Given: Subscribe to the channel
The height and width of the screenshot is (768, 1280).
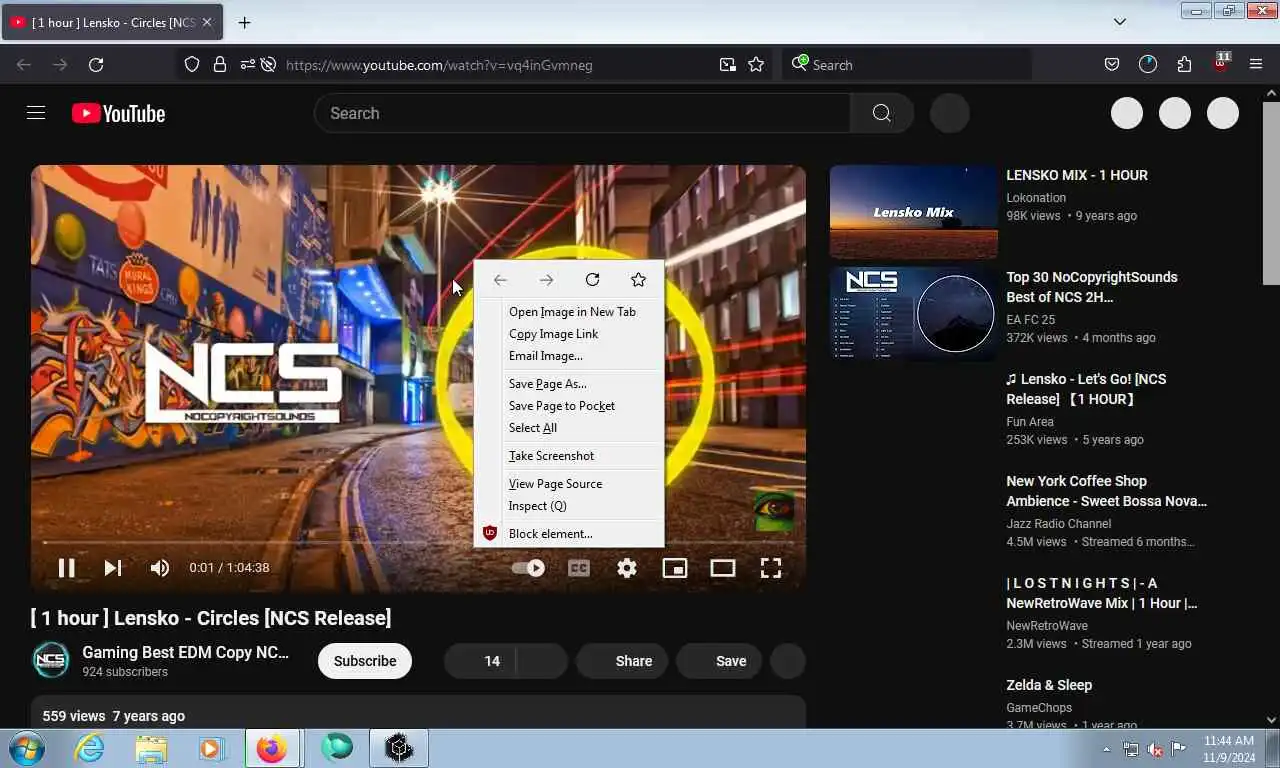Looking at the screenshot, I should click(x=365, y=661).
